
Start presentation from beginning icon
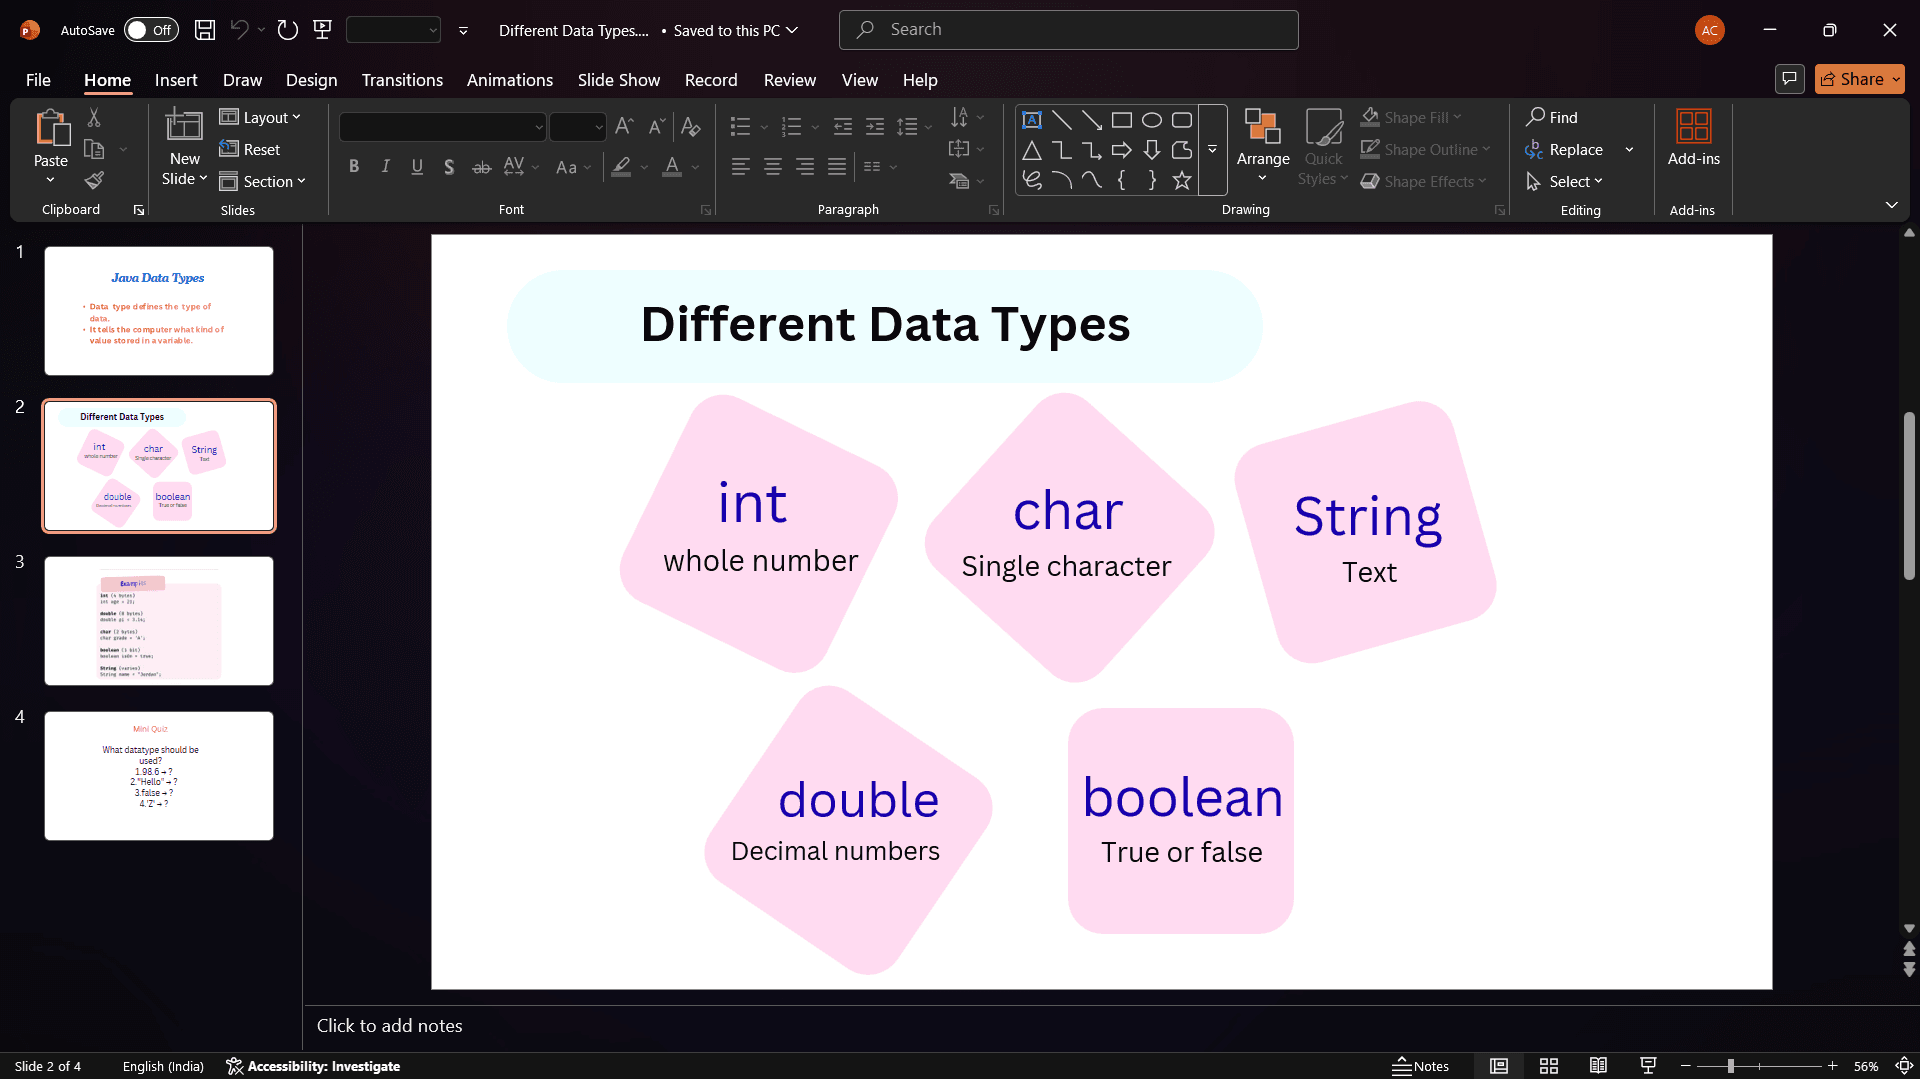[322, 30]
